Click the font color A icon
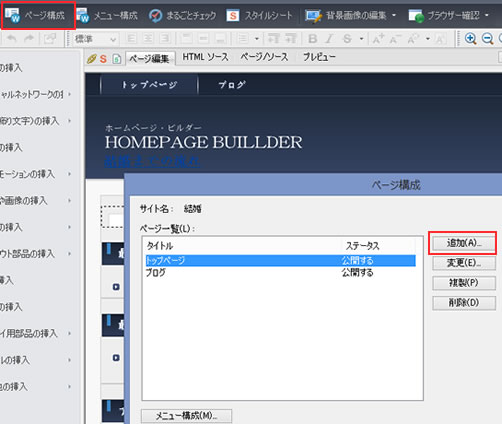 coord(413,39)
